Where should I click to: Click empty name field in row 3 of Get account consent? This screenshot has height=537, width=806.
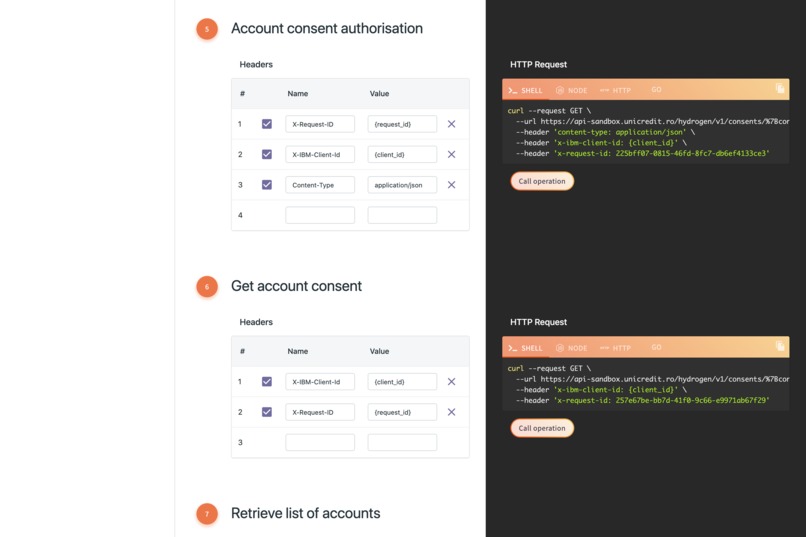click(320, 442)
